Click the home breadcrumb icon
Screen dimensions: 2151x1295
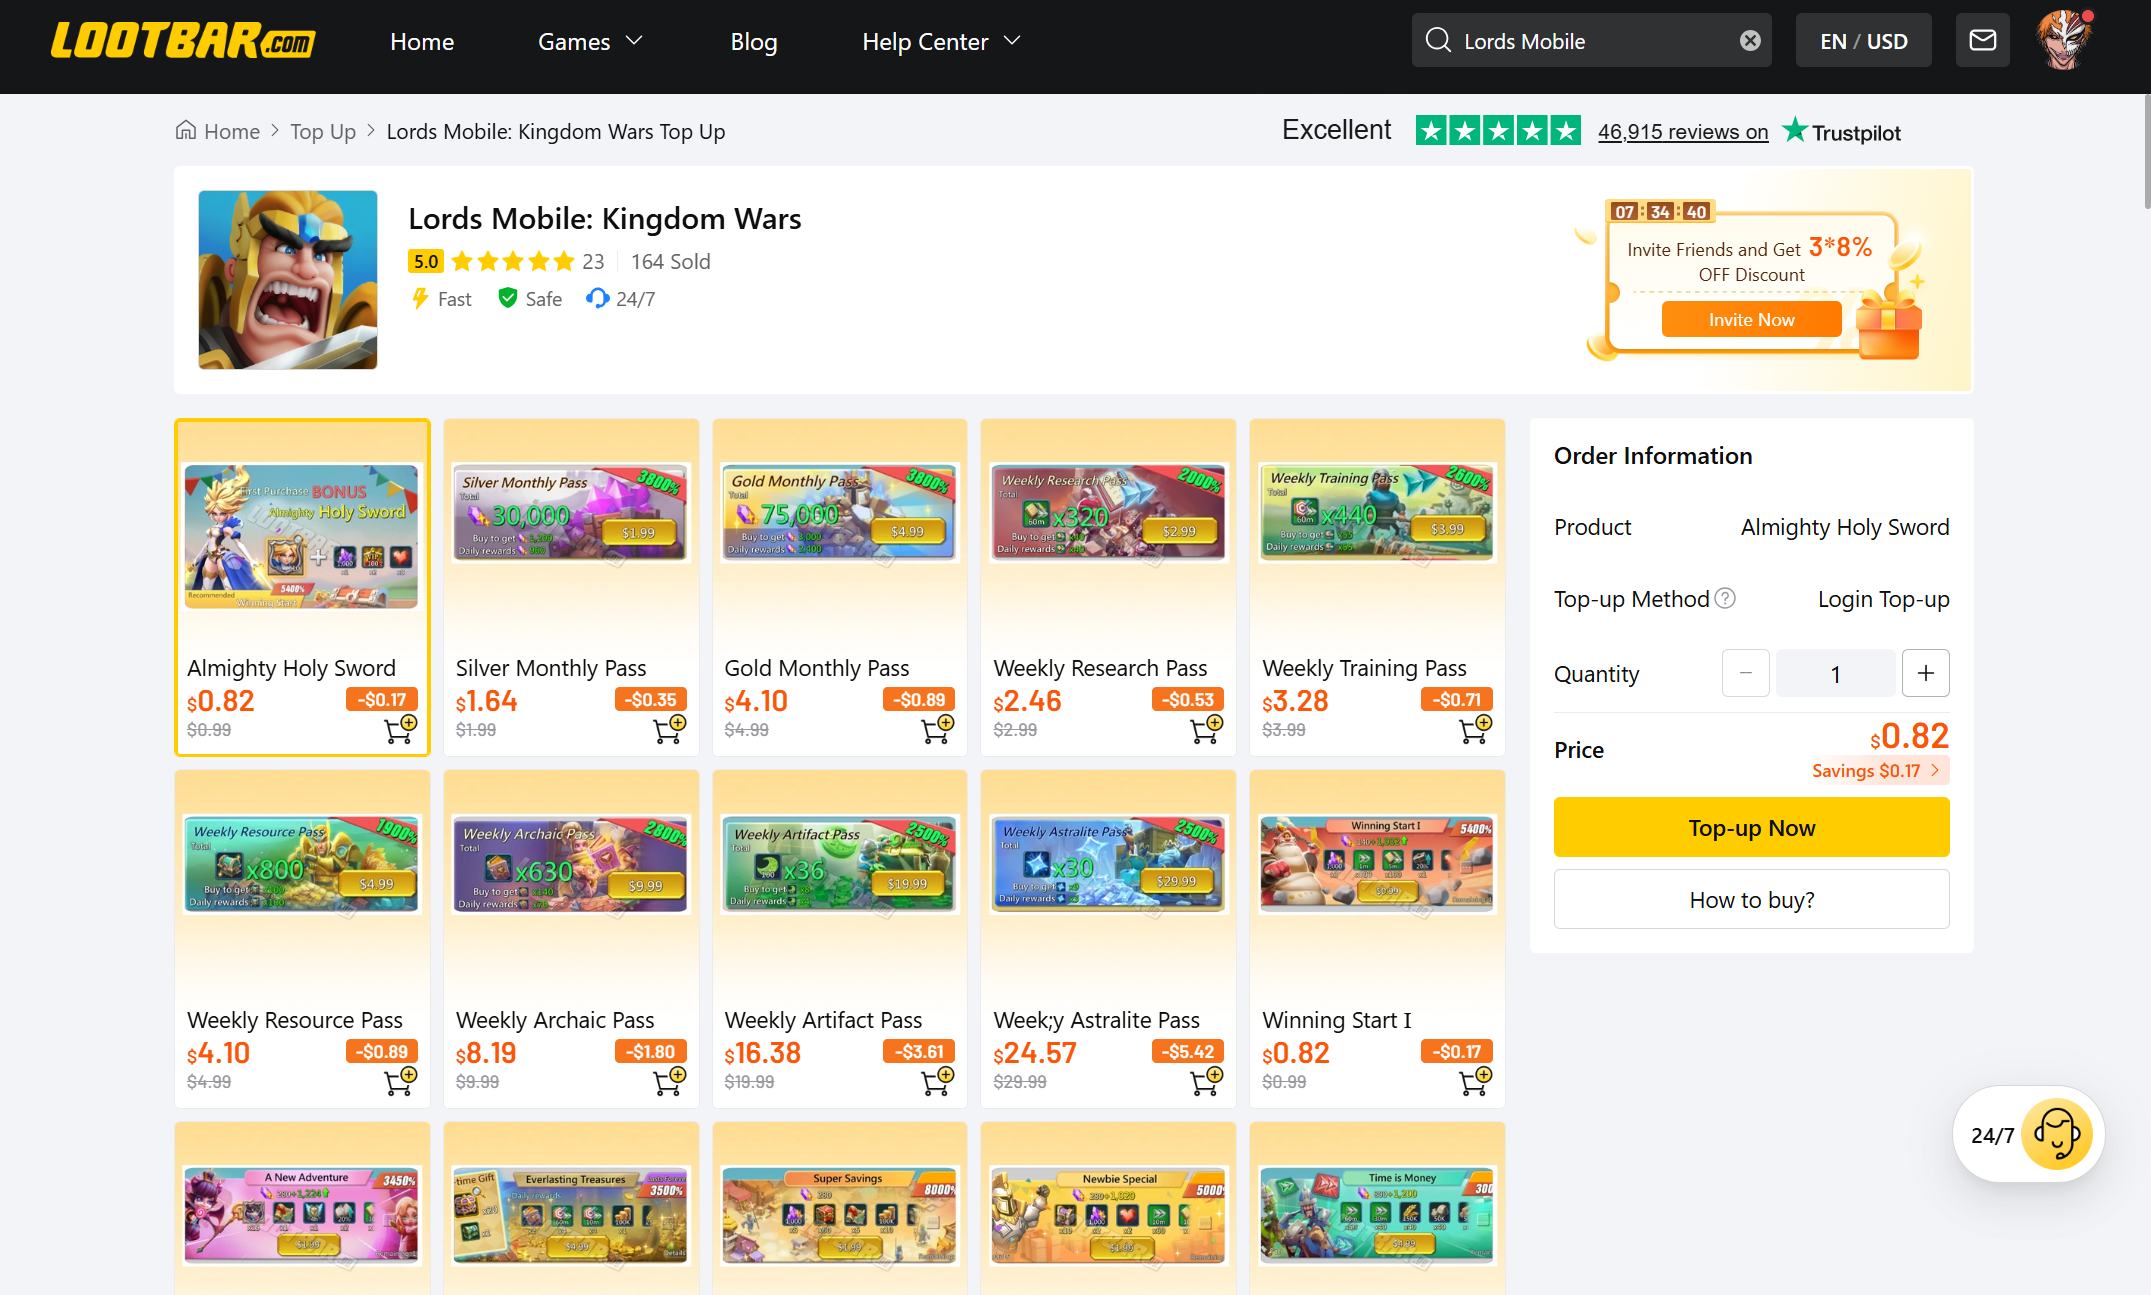click(186, 131)
